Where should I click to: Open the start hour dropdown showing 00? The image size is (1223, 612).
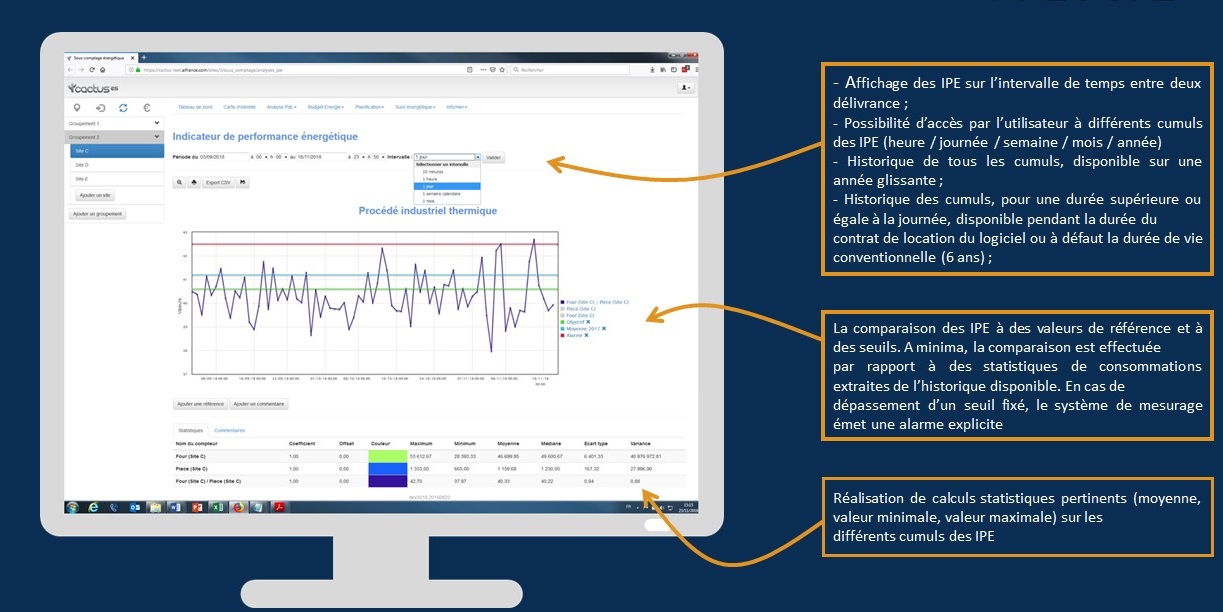coord(262,157)
